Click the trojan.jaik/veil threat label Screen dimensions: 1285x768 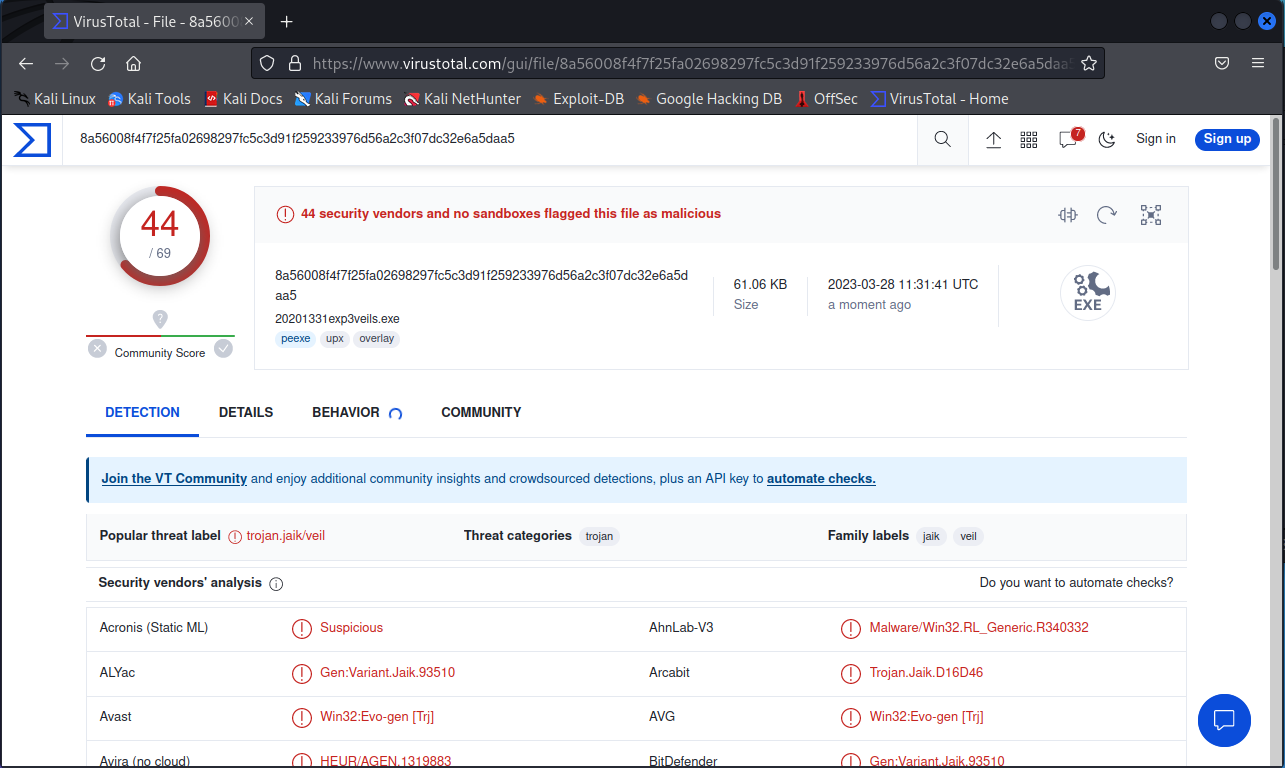tap(286, 536)
